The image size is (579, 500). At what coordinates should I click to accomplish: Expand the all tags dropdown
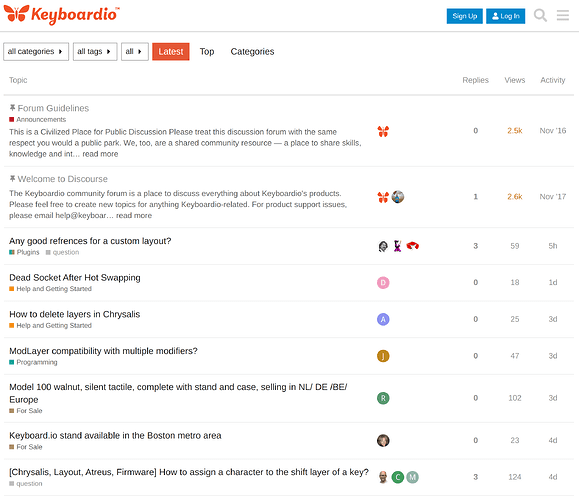(95, 51)
